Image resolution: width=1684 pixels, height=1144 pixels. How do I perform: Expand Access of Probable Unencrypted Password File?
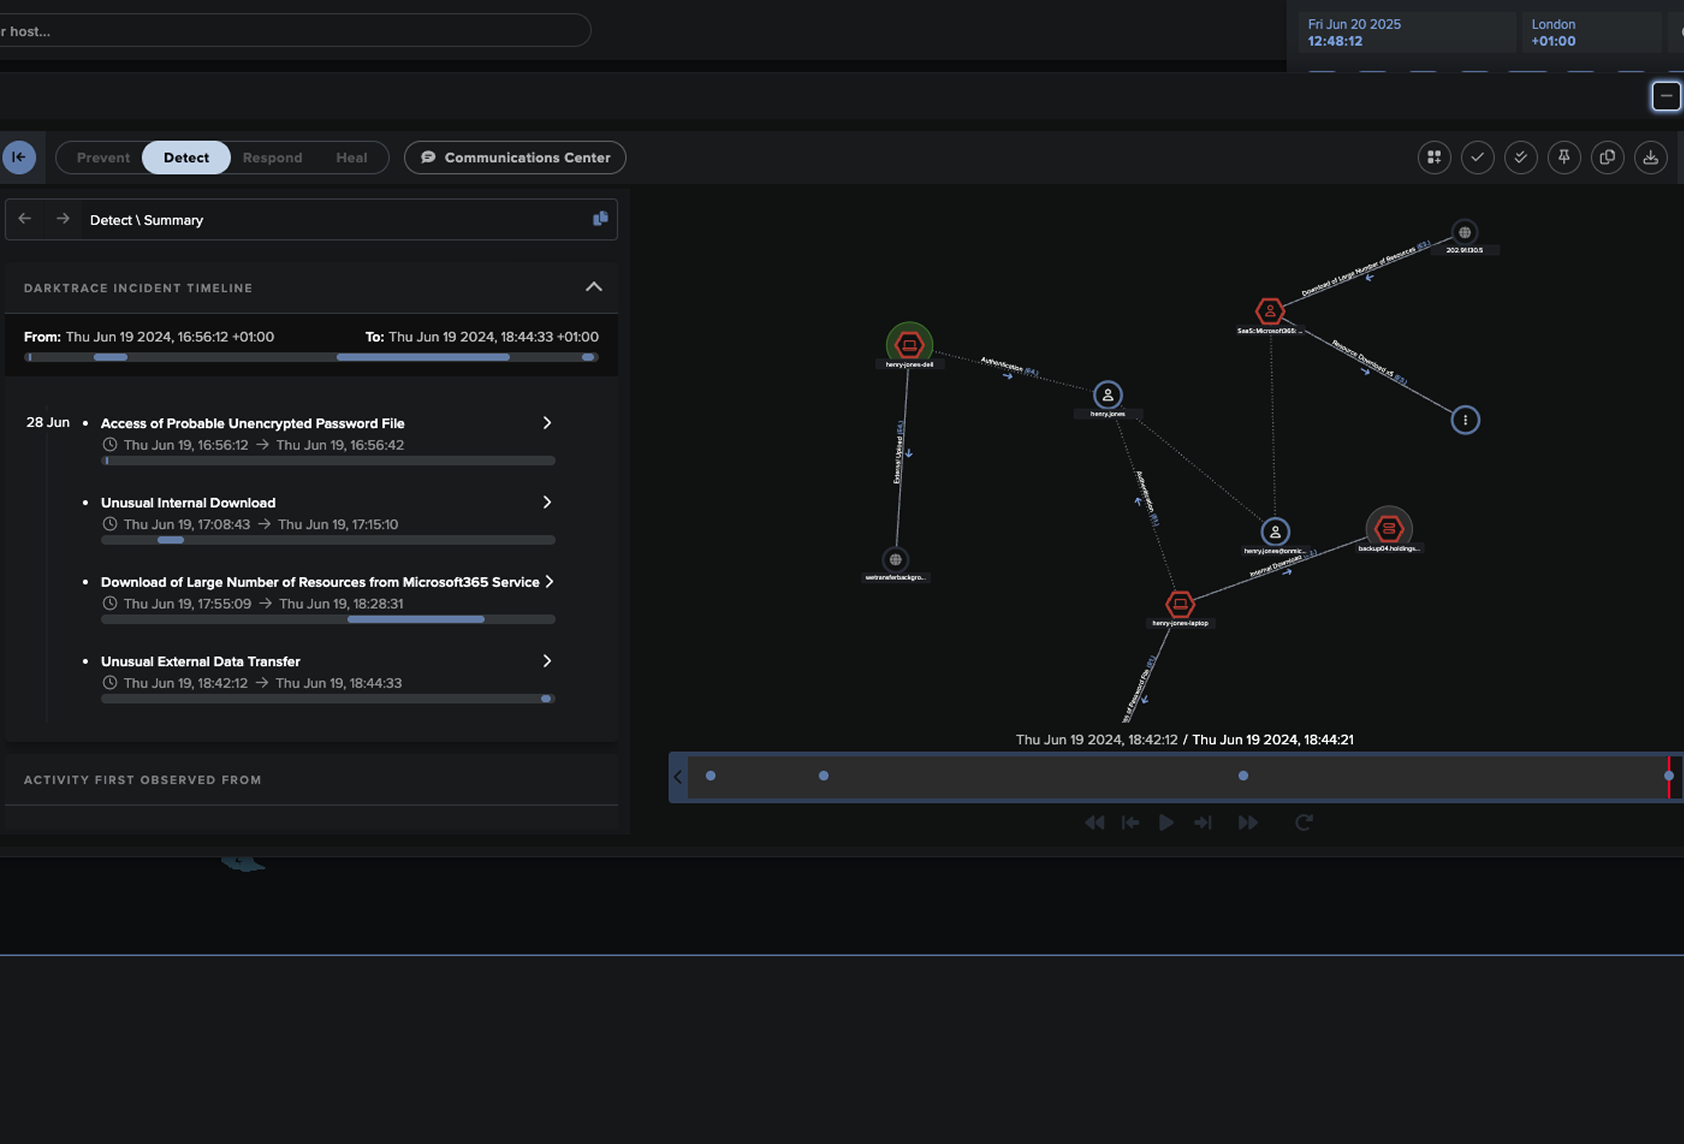(547, 423)
